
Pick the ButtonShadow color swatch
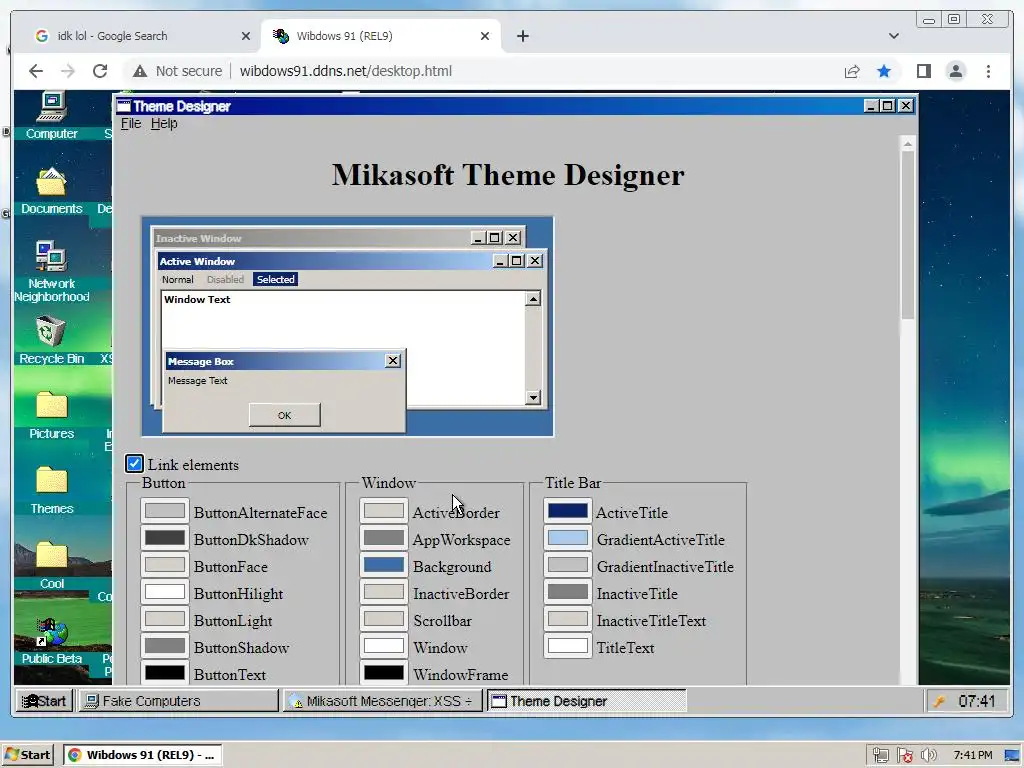pos(165,647)
